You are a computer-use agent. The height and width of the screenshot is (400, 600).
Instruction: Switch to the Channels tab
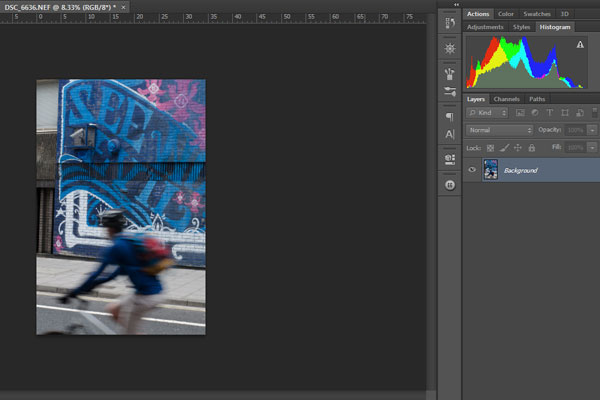506,99
